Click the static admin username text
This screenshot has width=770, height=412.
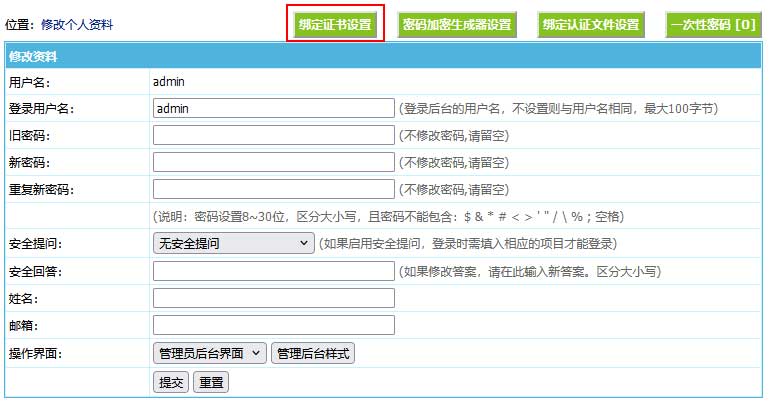pos(169,81)
